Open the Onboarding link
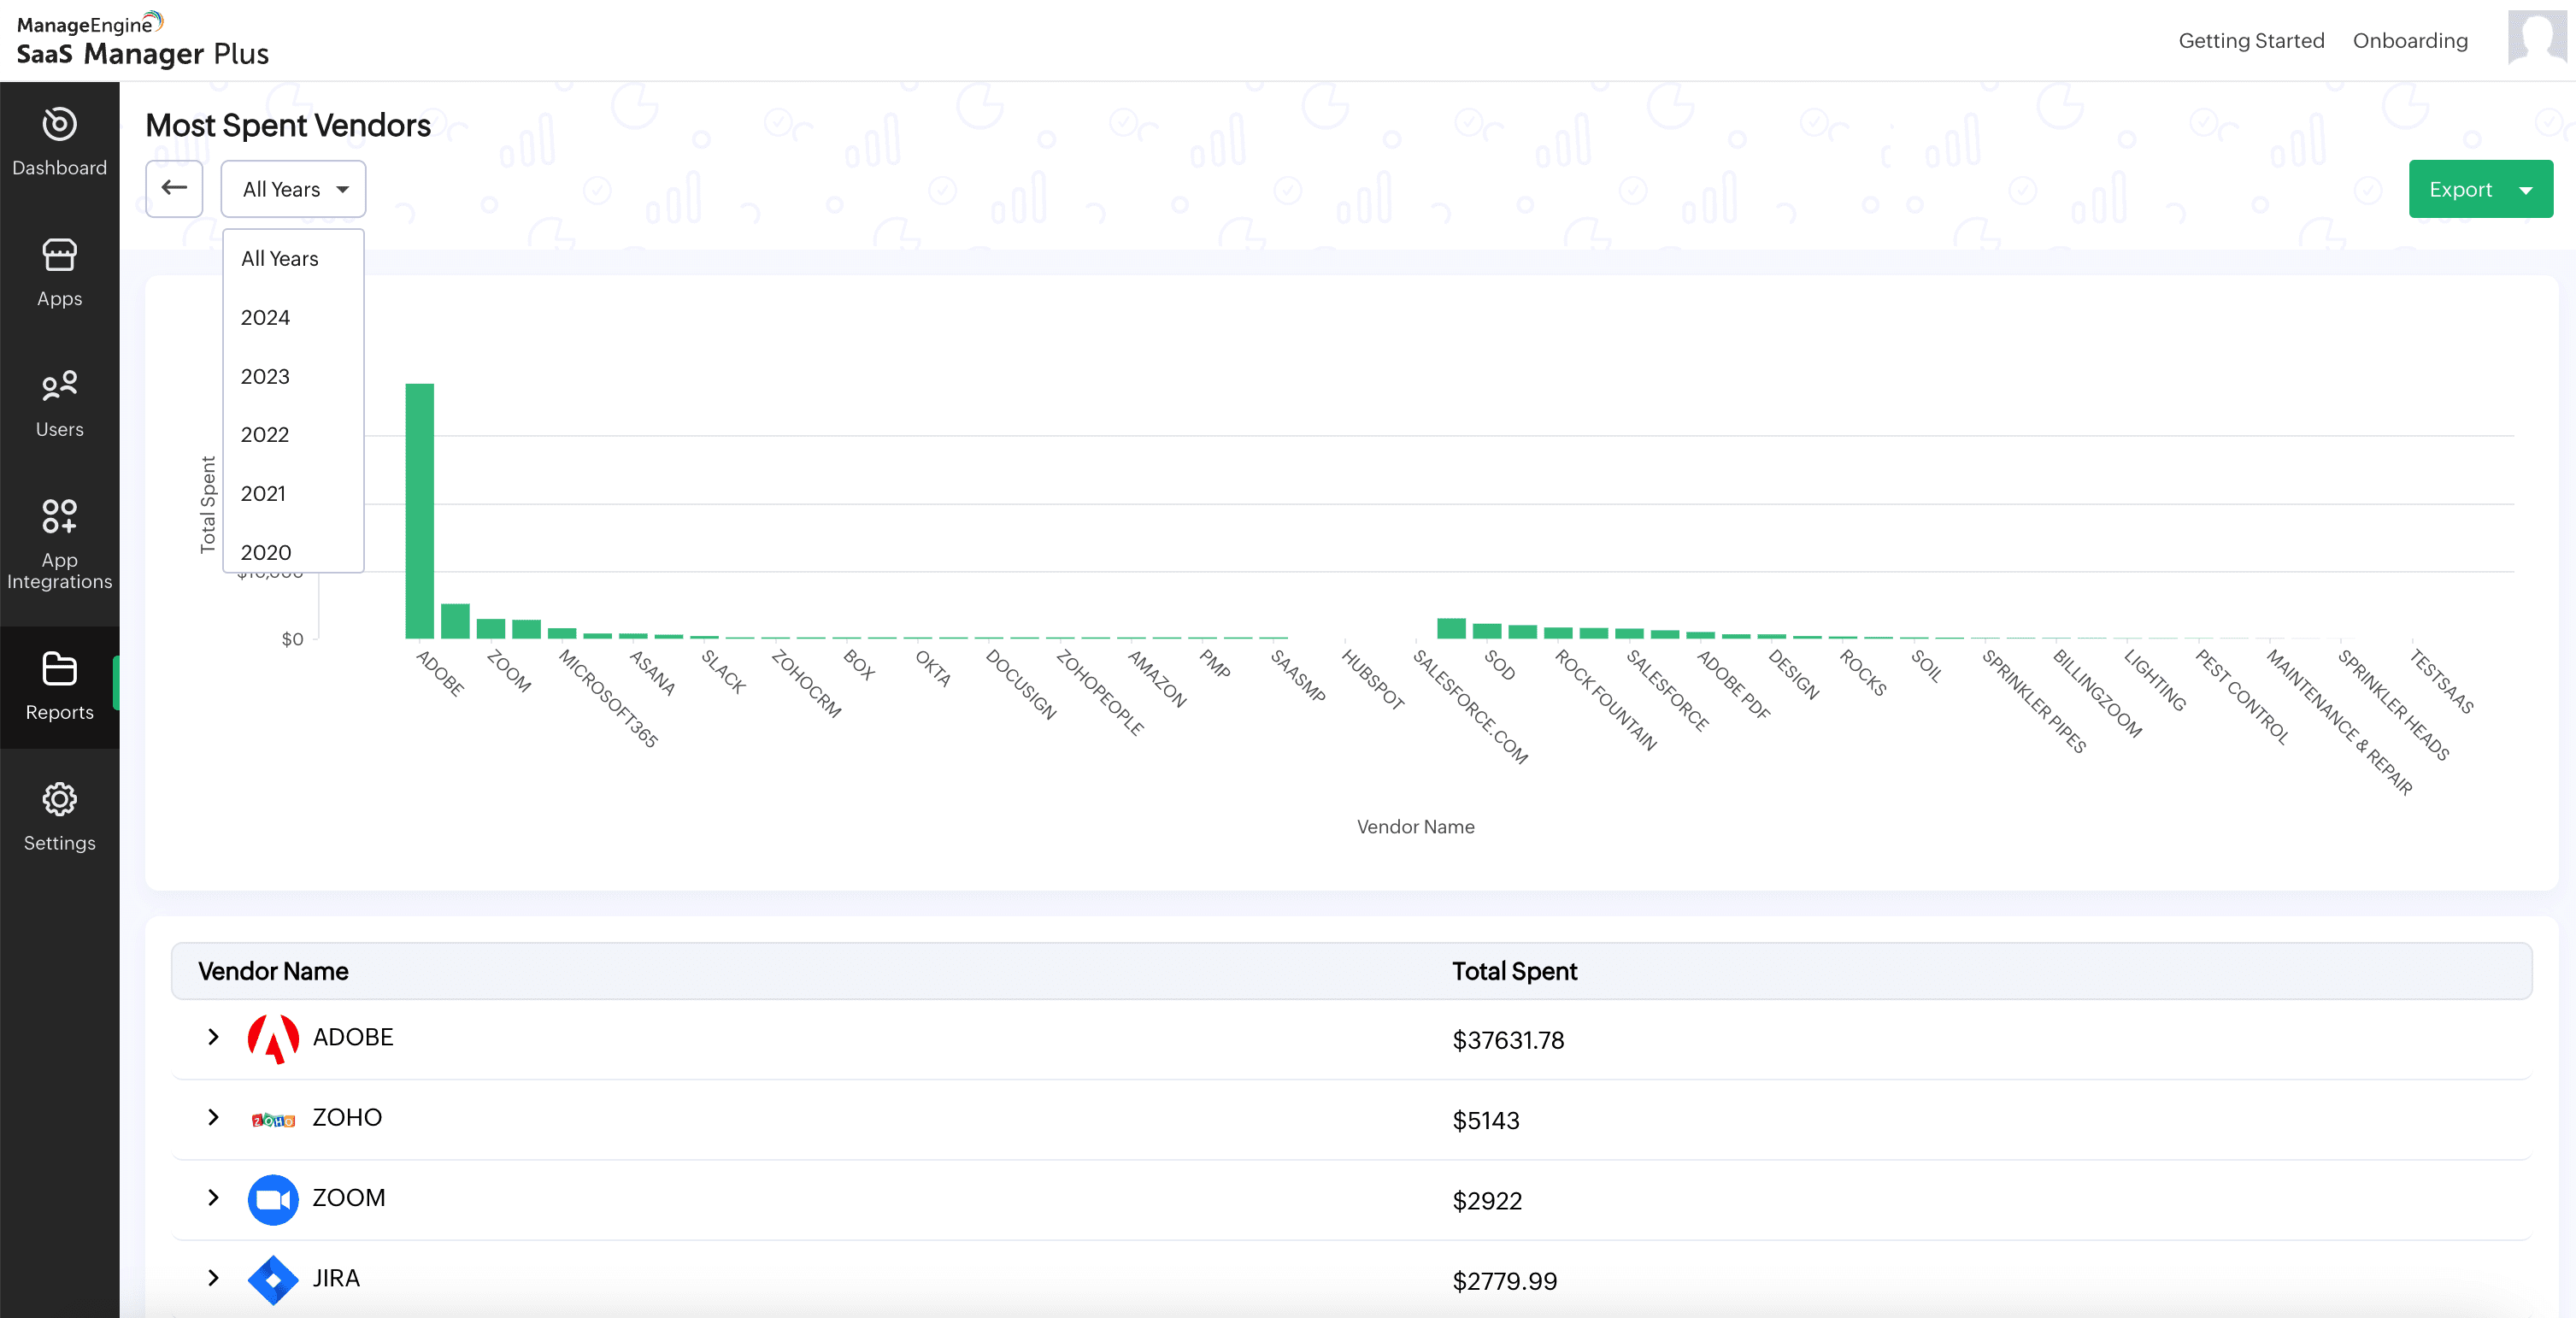The image size is (2576, 1318). pyautogui.click(x=2410, y=41)
